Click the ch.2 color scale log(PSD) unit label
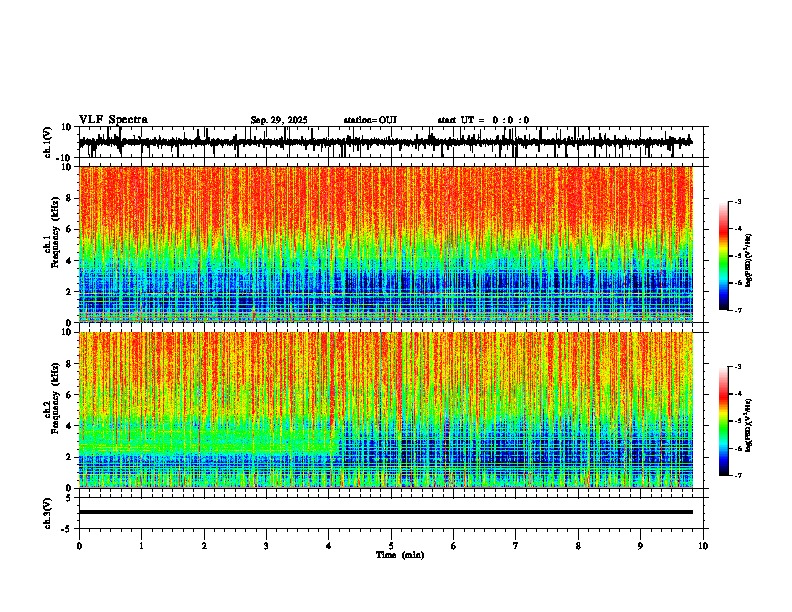The image size is (792, 612). tap(749, 425)
